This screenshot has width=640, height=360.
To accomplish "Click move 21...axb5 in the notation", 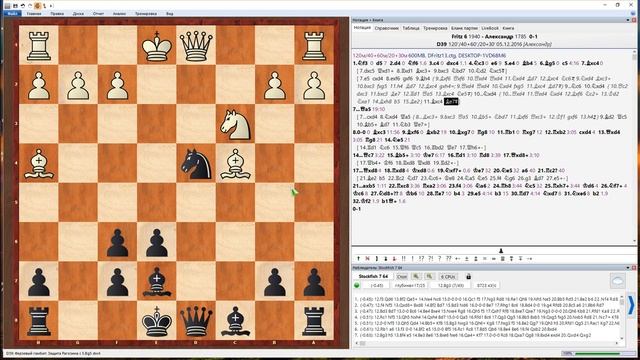I will (x=364, y=186).
